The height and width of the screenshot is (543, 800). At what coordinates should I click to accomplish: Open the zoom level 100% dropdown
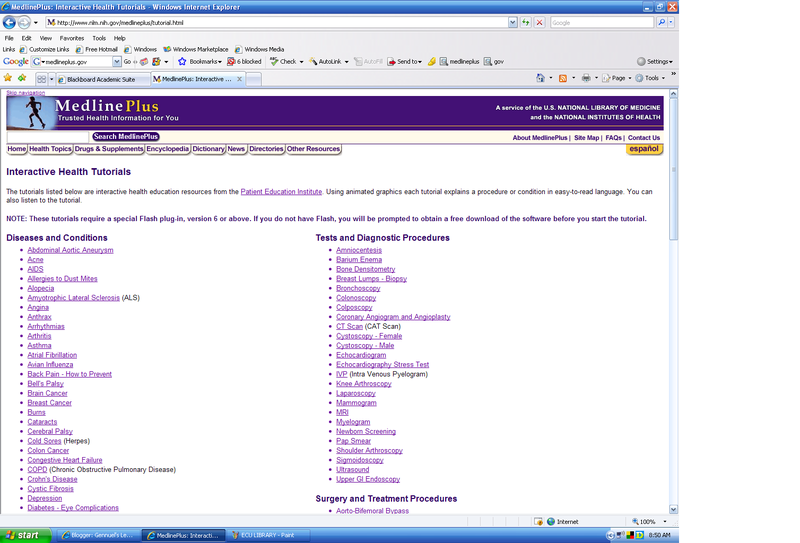click(665, 522)
